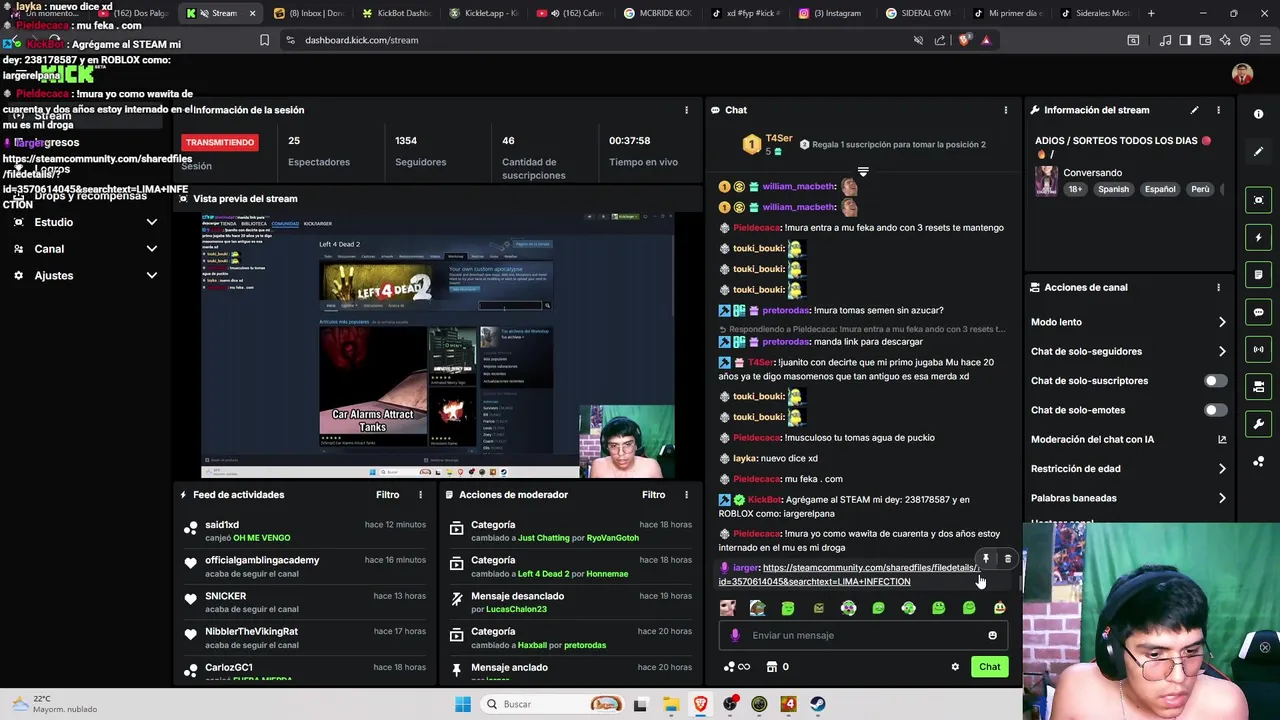The width and height of the screenshot is (1280, 720).
Task: Delete the iarger chat message with trash icon
Action: tap(1008, 559)
